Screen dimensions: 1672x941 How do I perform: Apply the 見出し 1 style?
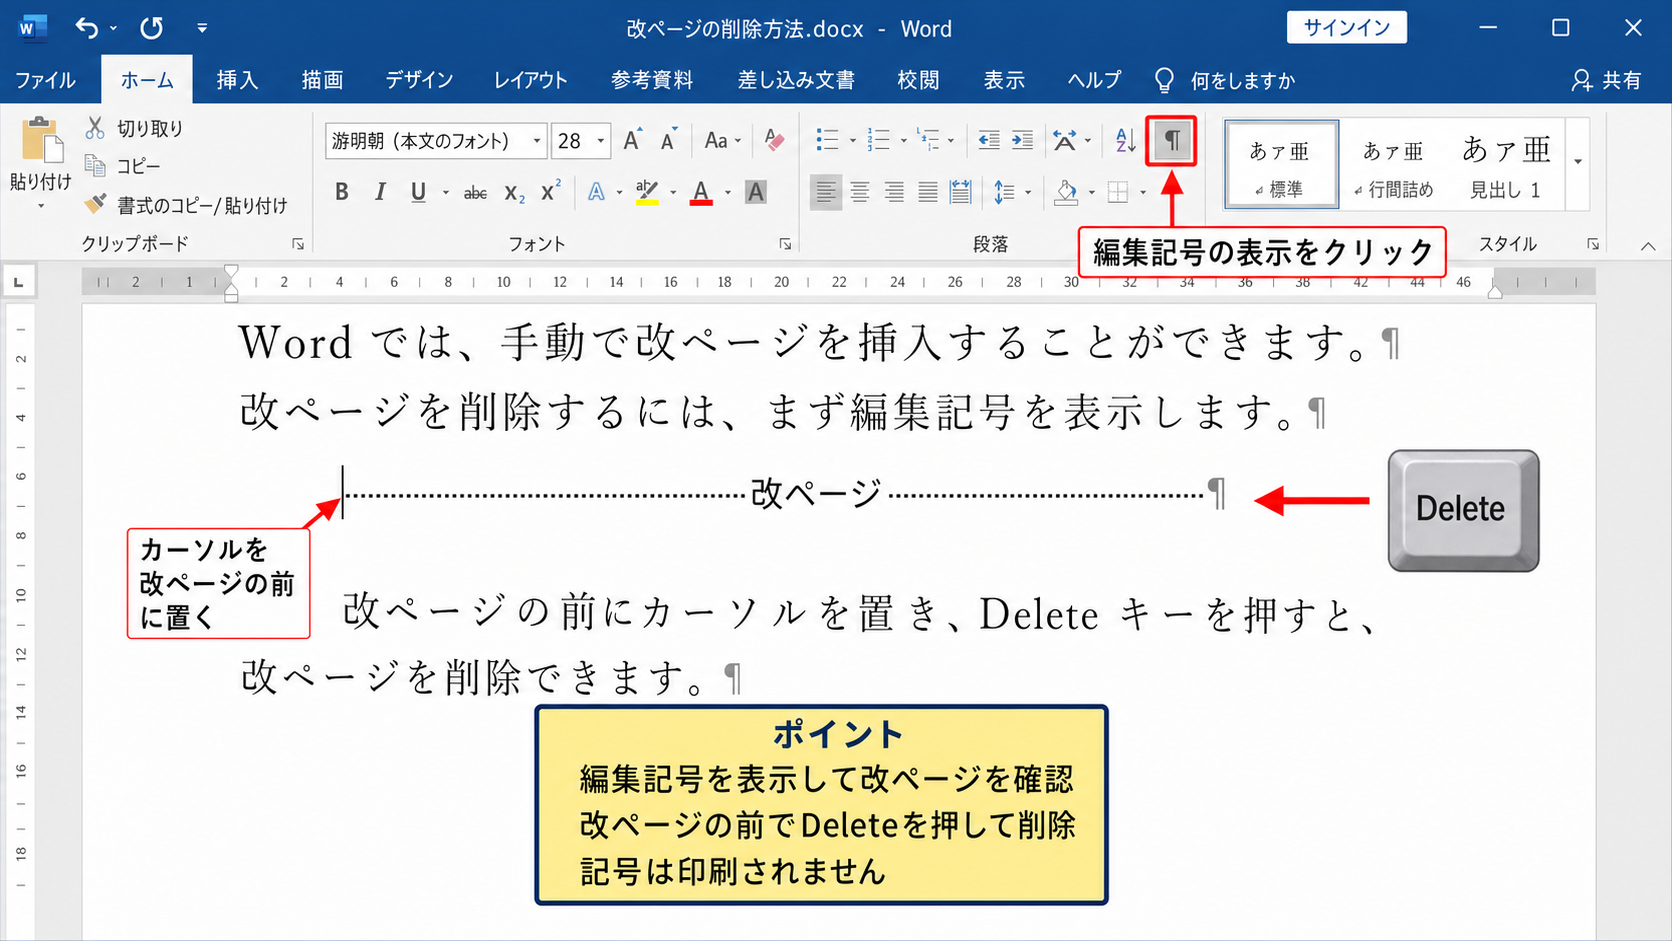1506,165
